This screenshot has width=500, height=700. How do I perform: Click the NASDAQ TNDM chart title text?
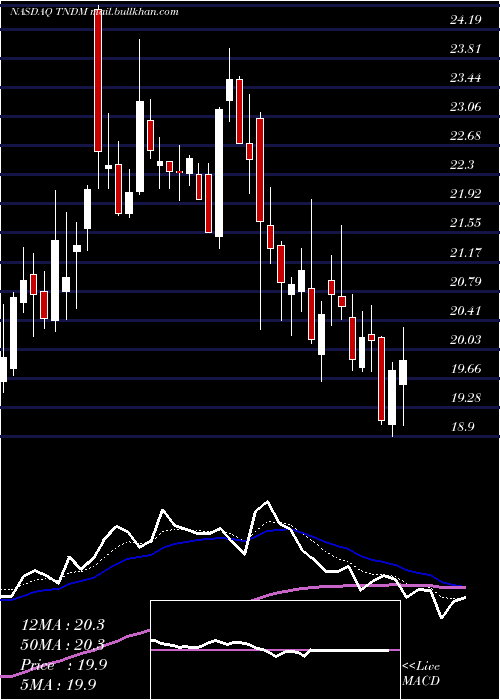click(94, 12)
